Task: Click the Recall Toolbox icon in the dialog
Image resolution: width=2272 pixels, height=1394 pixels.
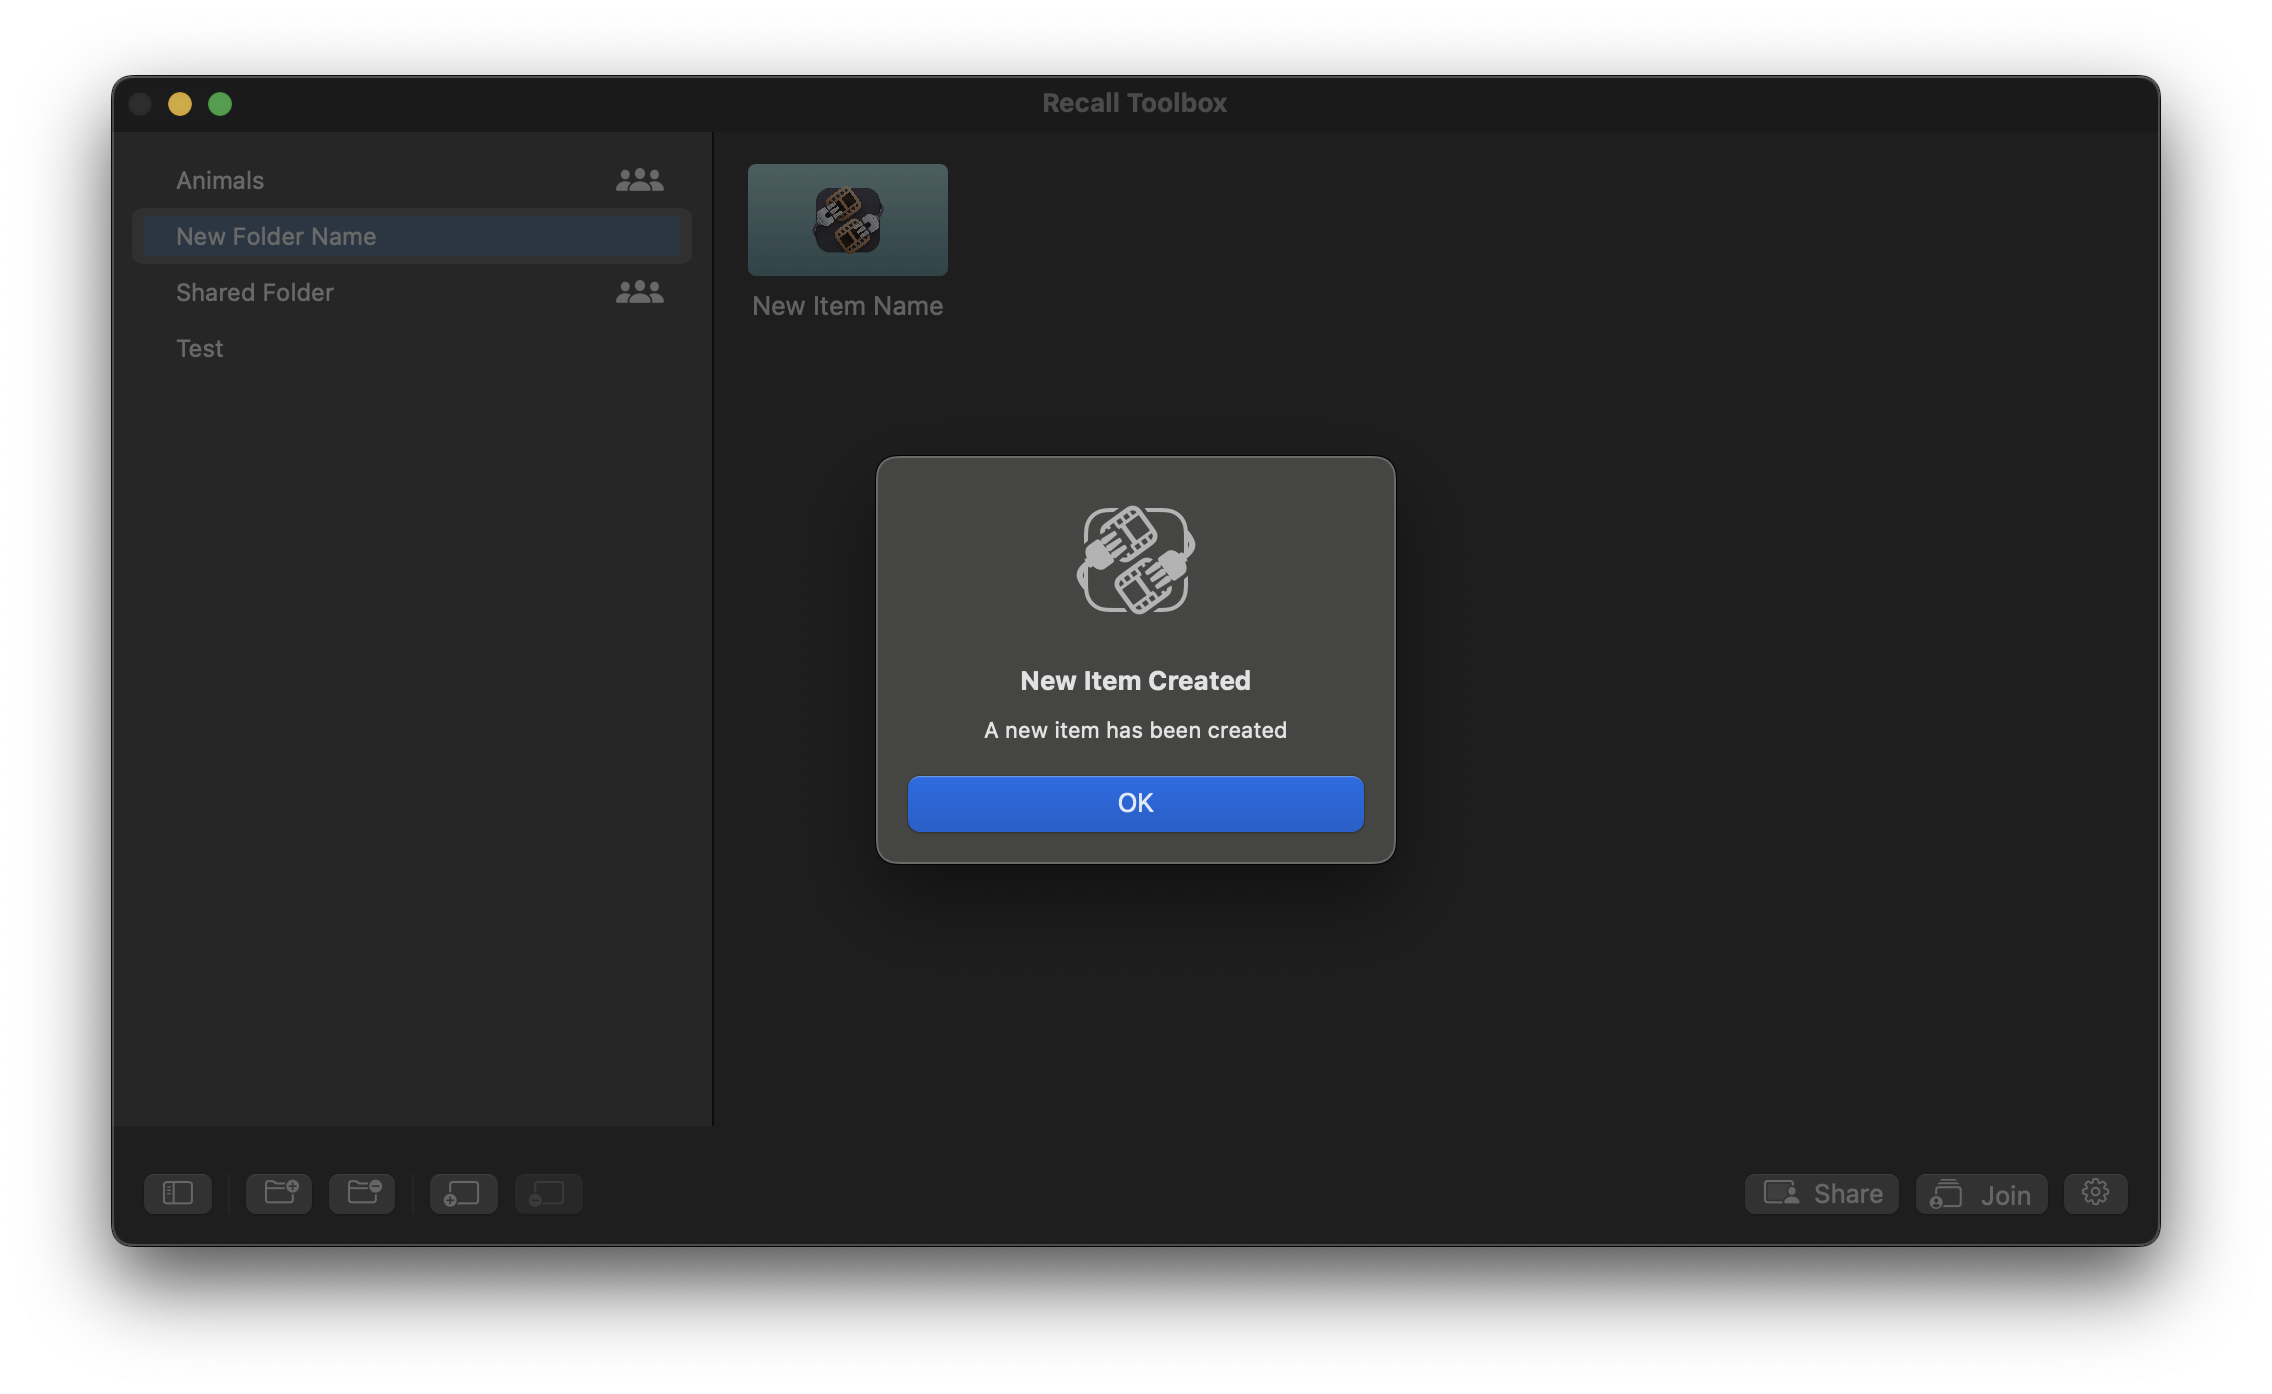Action: (x=1135, y=560)
